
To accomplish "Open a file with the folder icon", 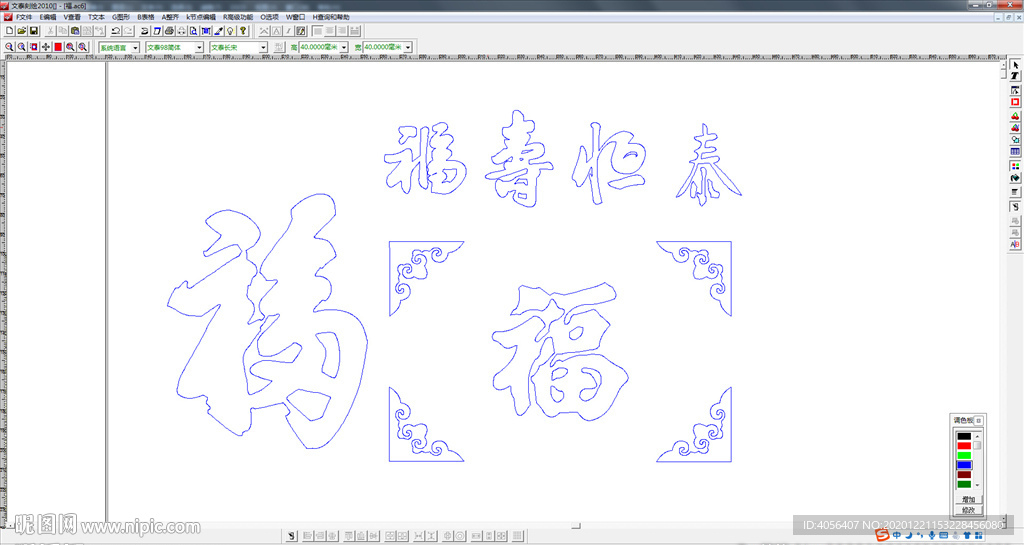I will pyautogui.click(x=22, y=31).
